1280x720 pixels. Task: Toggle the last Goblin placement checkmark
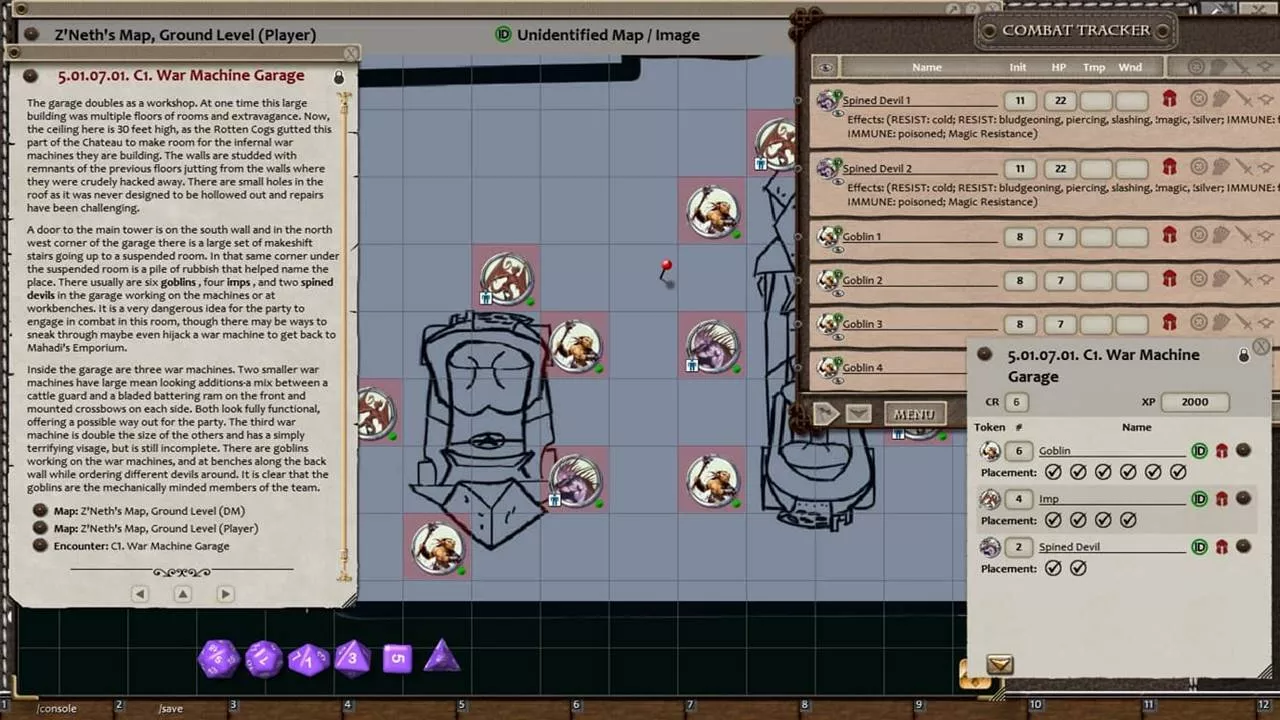click(x=1178, y=472)
